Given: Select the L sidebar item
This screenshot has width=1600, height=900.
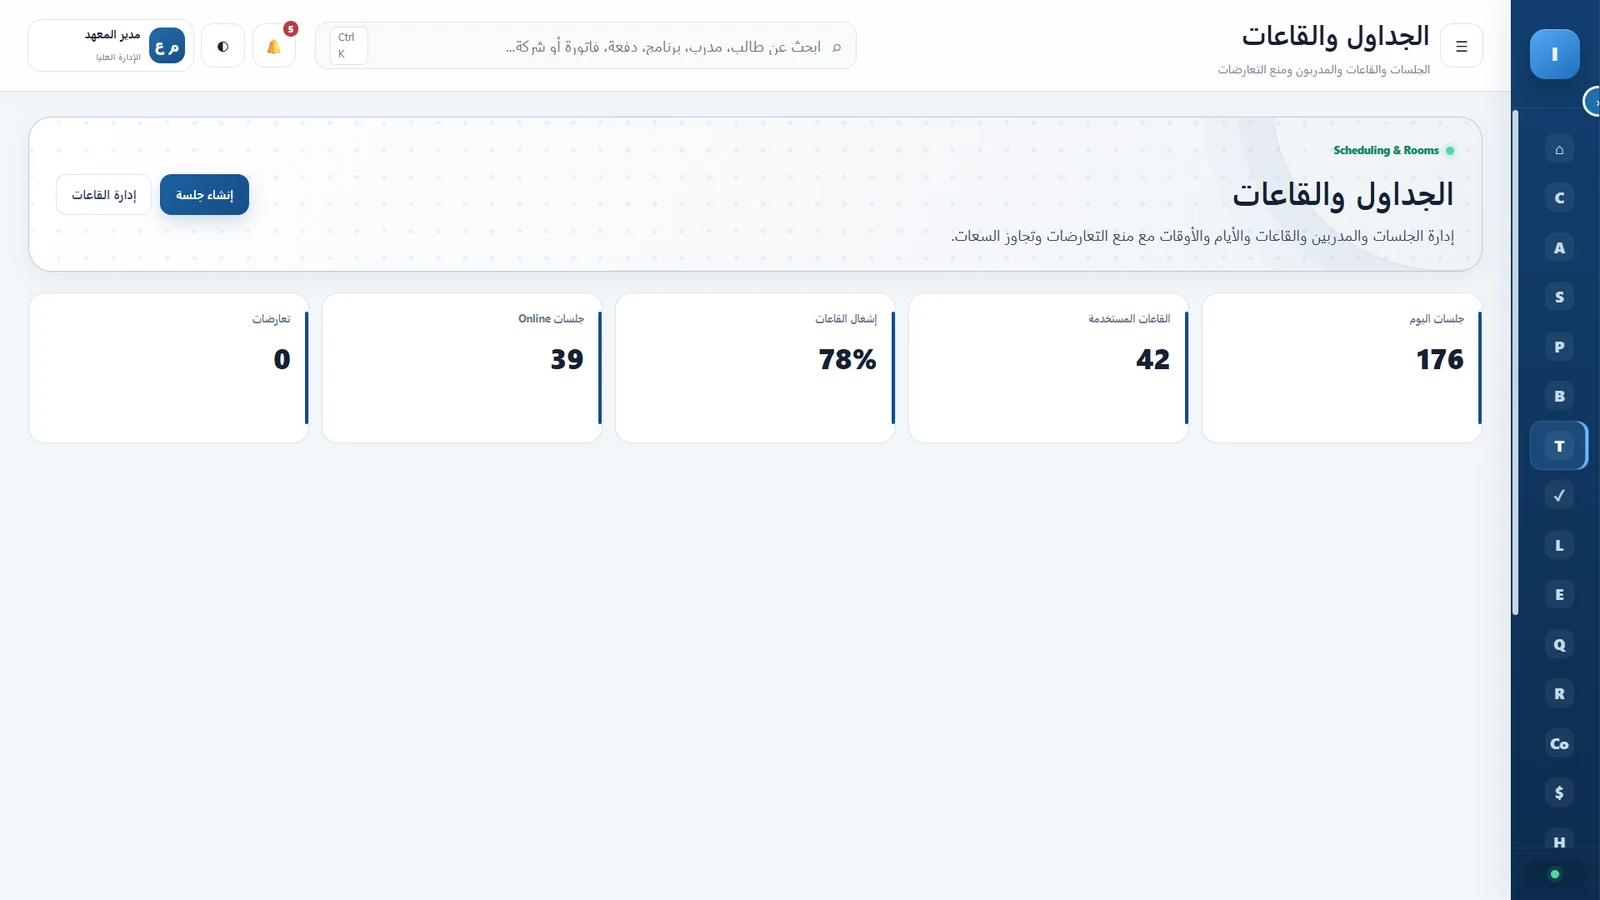Looking at the screenshot, I should point(1558,545).
